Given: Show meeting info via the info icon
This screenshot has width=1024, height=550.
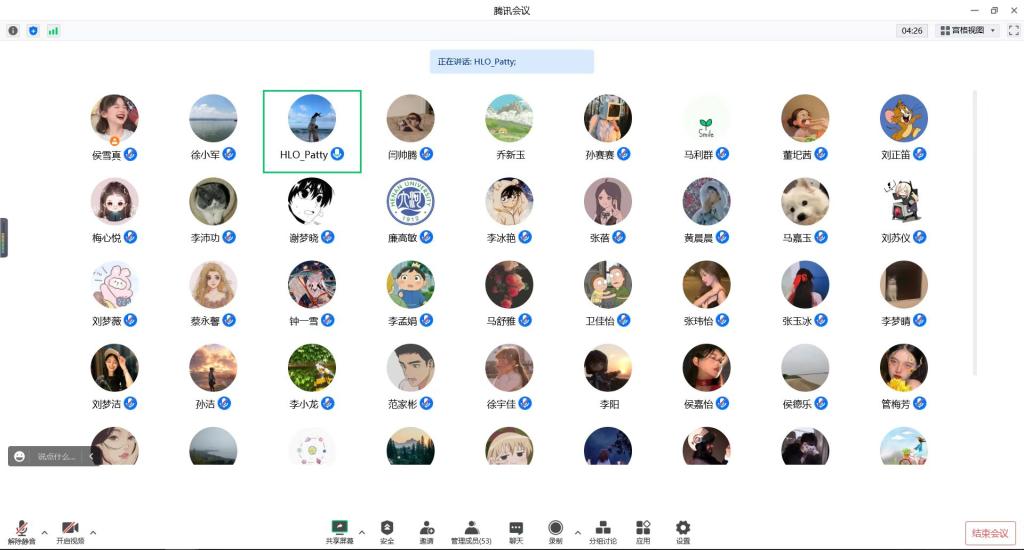Looking at the screenshot, I should (x=13, y=31).
